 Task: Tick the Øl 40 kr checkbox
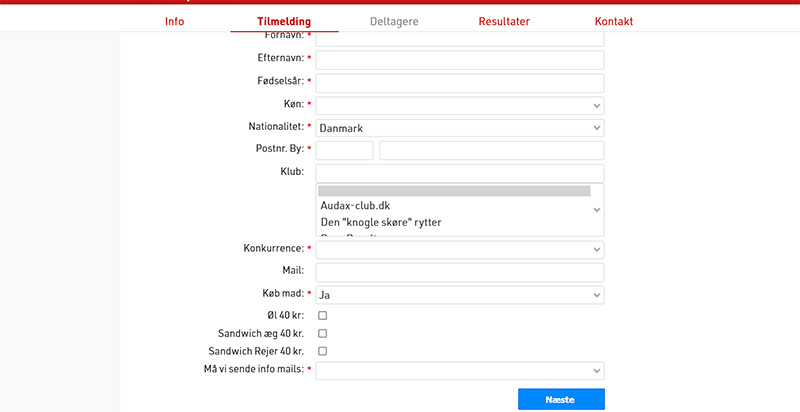(322, 315)
